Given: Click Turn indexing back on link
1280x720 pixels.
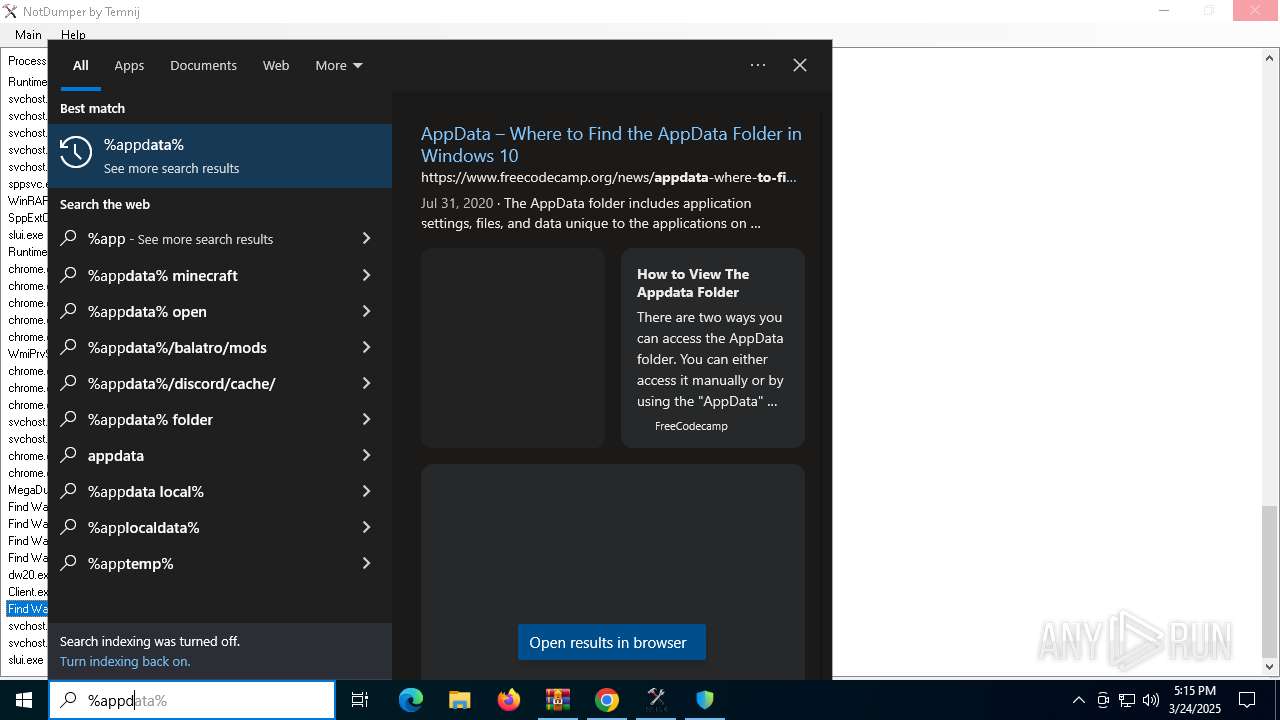Looking at the screenshot, I should coord(125,661).
